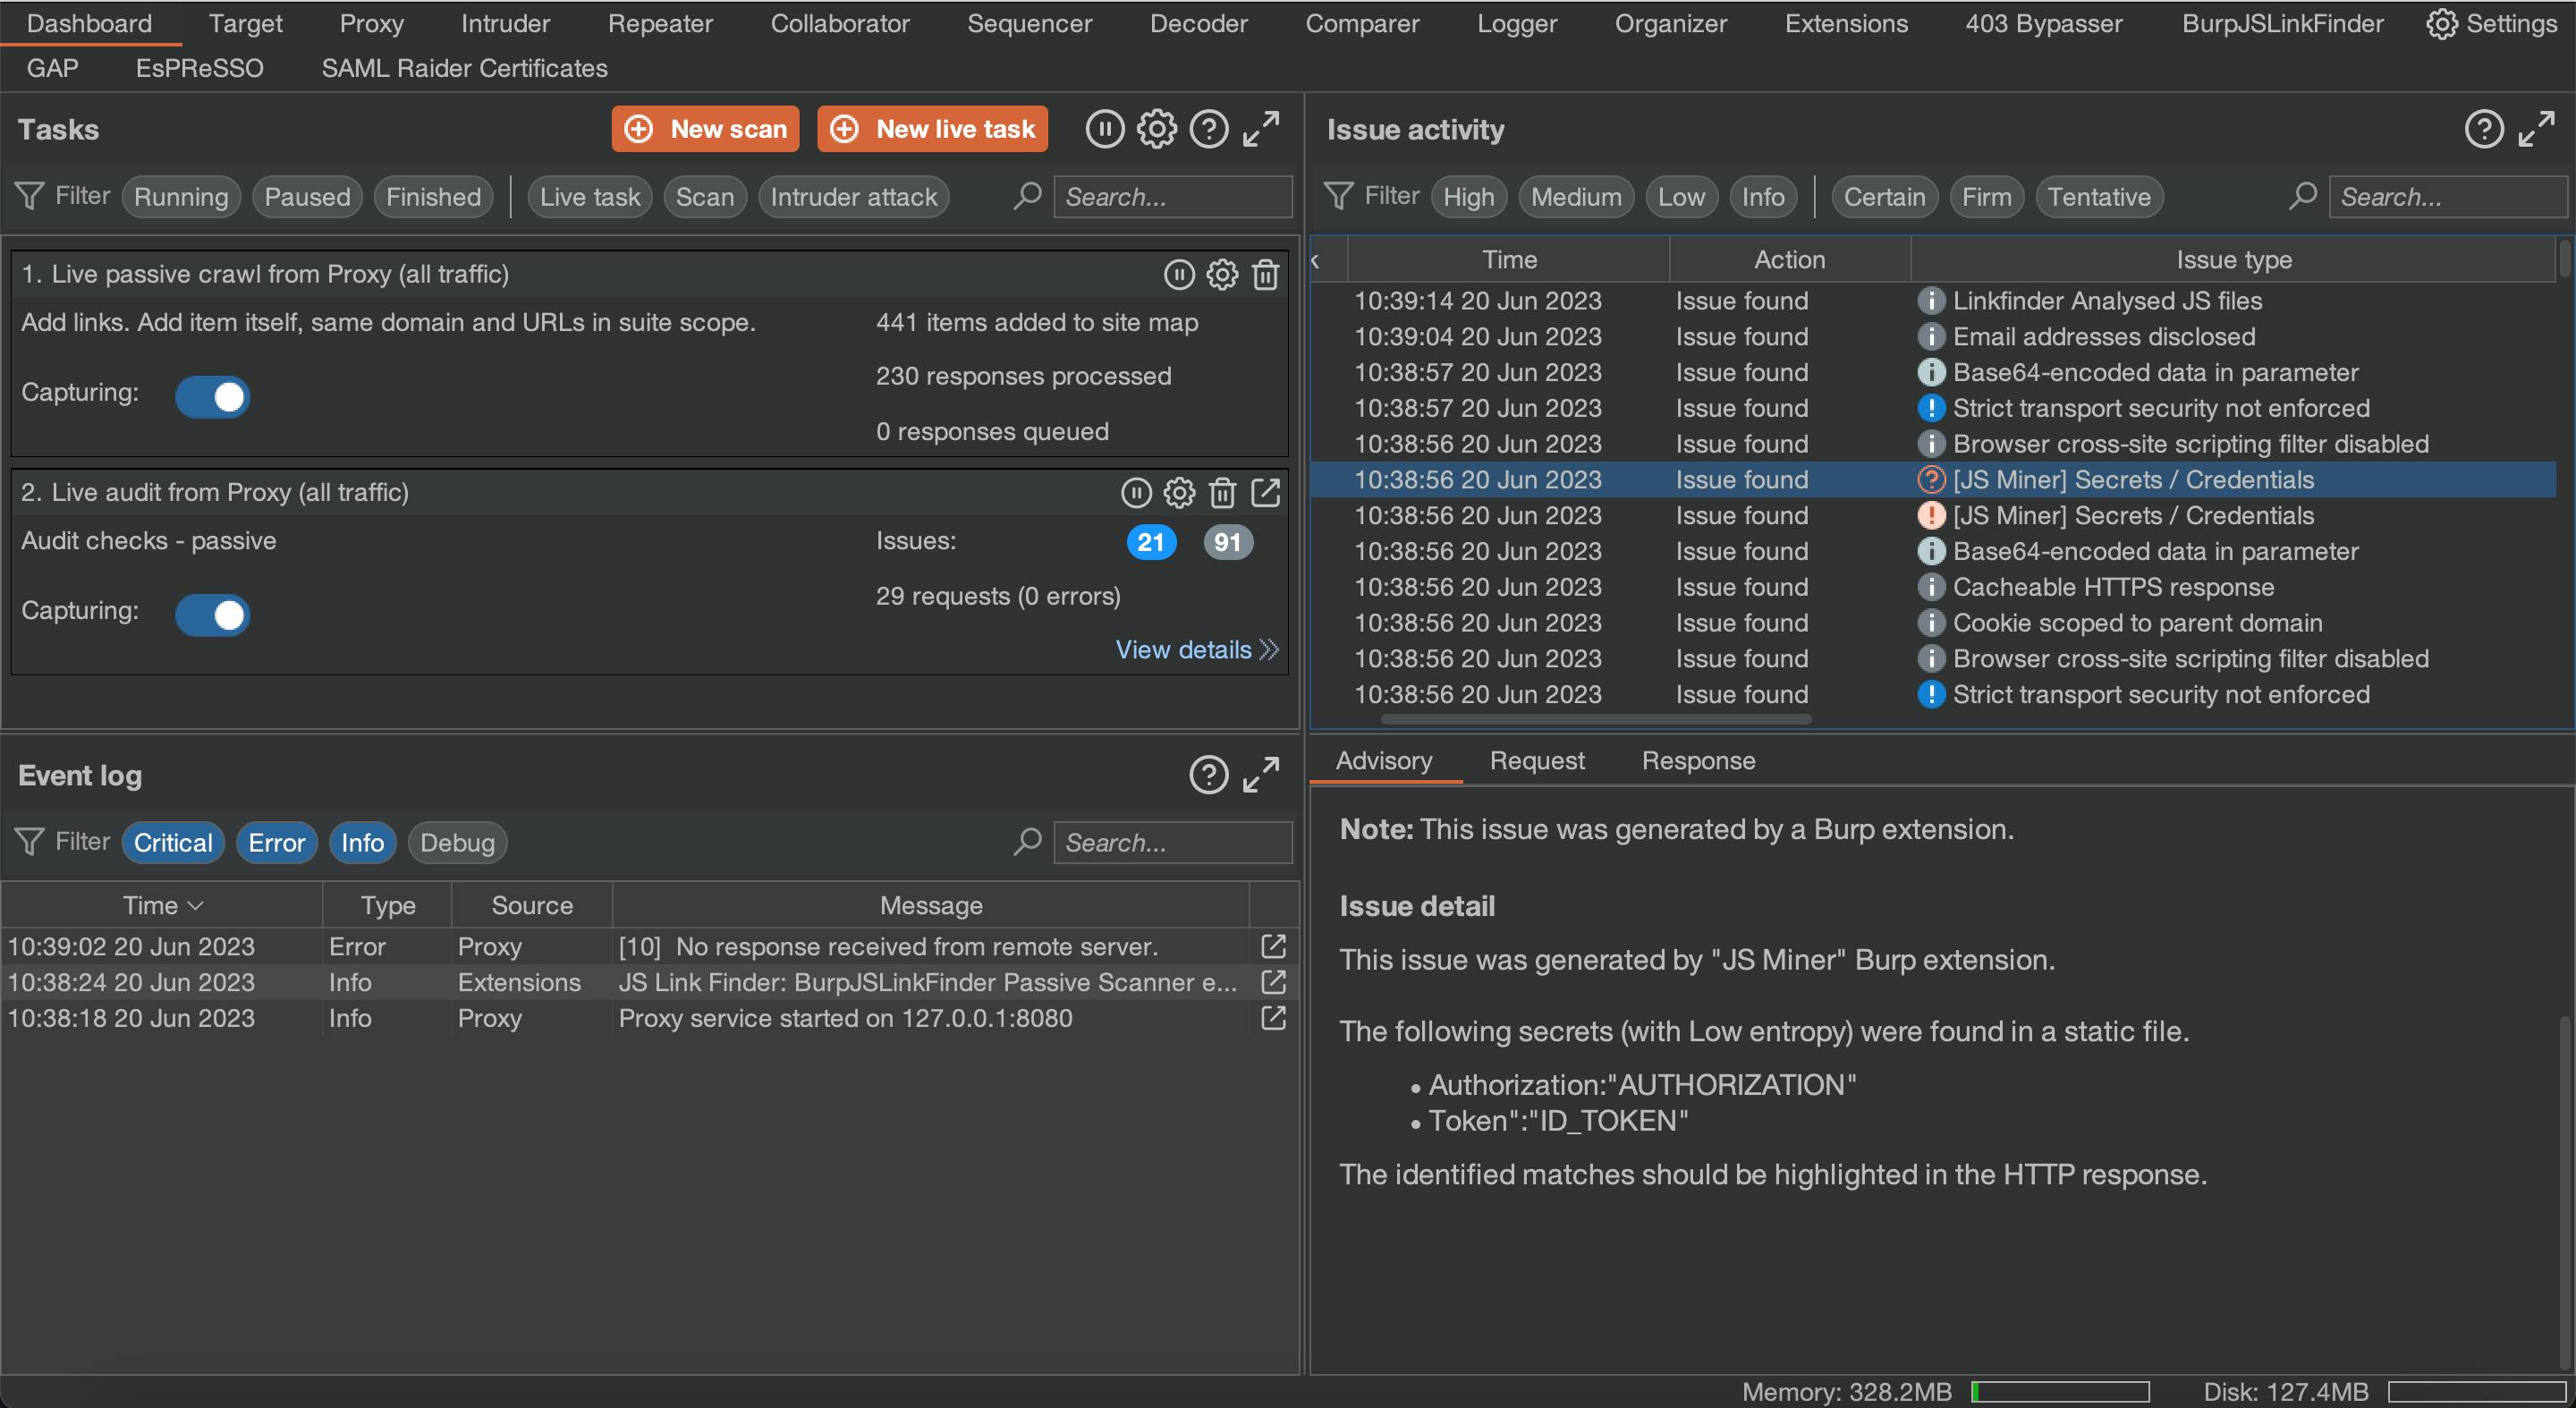
Task: Collapse issue table left arrow chevron
Action: [x=1315, y=261]
